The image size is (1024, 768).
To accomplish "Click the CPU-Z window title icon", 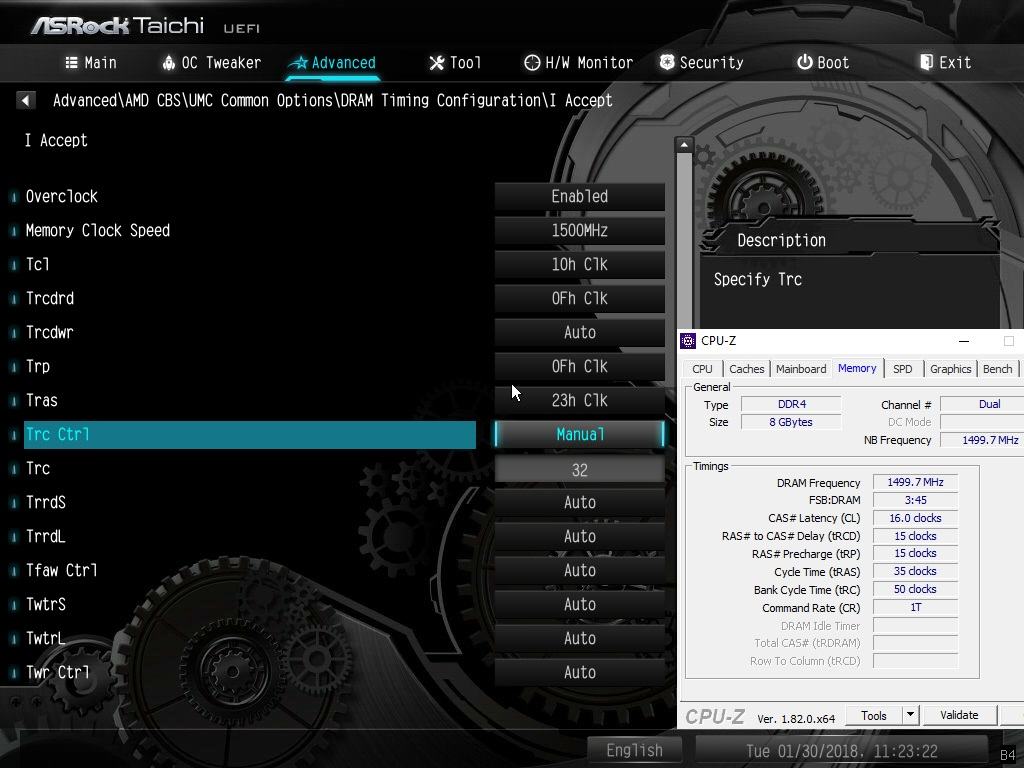I will [688, 341].
